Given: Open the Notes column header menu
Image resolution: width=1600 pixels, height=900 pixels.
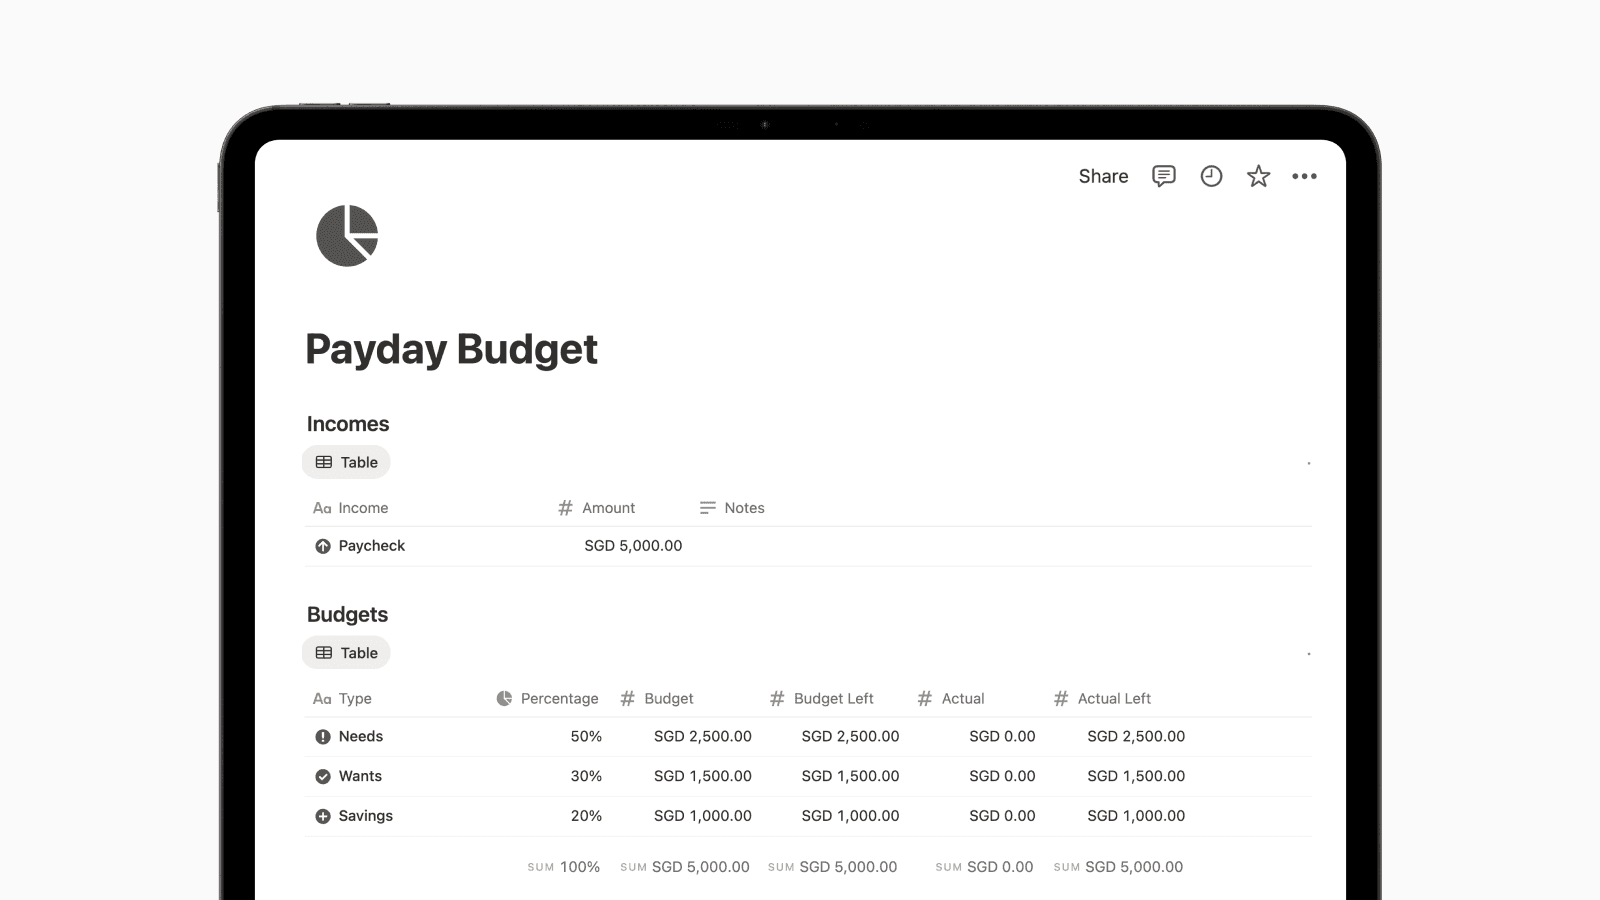Looking at the screenshot, I should (732, 508).
